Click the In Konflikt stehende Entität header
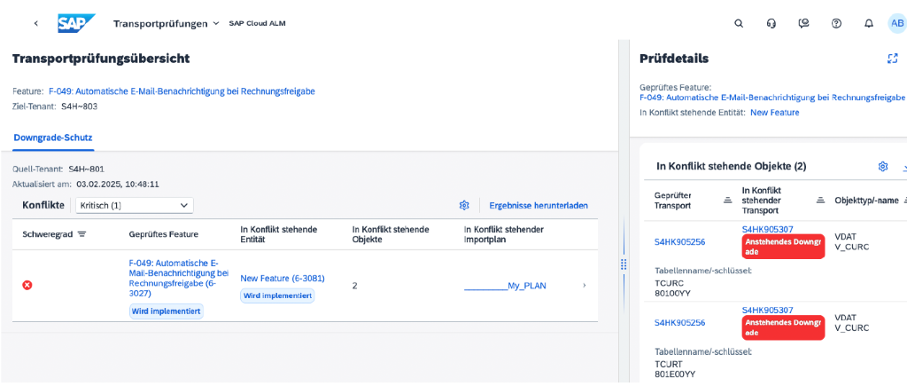 (279, 234)
